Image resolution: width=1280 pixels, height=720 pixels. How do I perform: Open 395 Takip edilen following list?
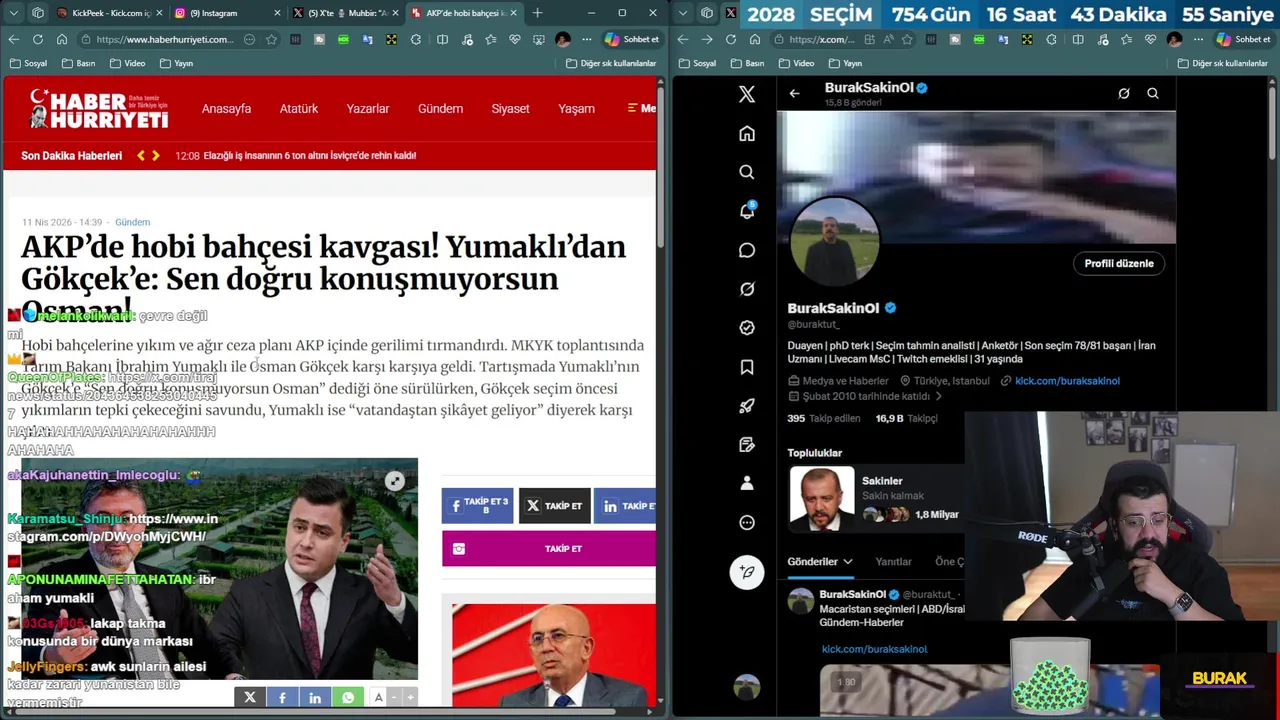point(825,418)
